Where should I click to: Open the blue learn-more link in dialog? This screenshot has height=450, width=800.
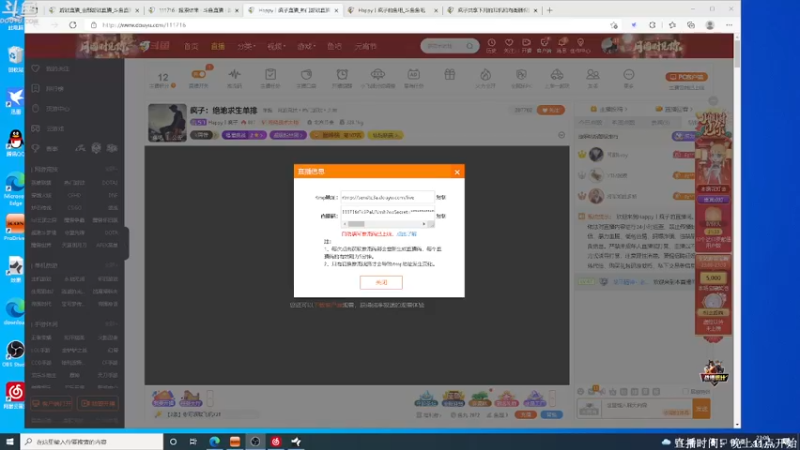(407, 234)
